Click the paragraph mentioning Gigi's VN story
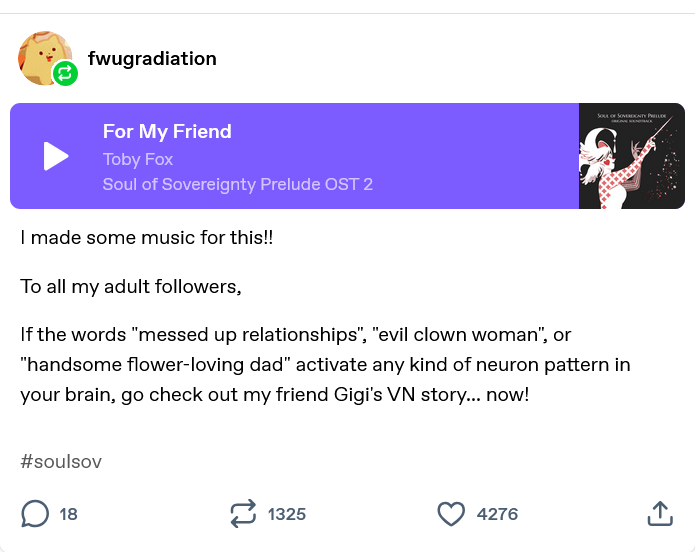The height and width of the screenshot is (552, 695). tap(325, 364)
